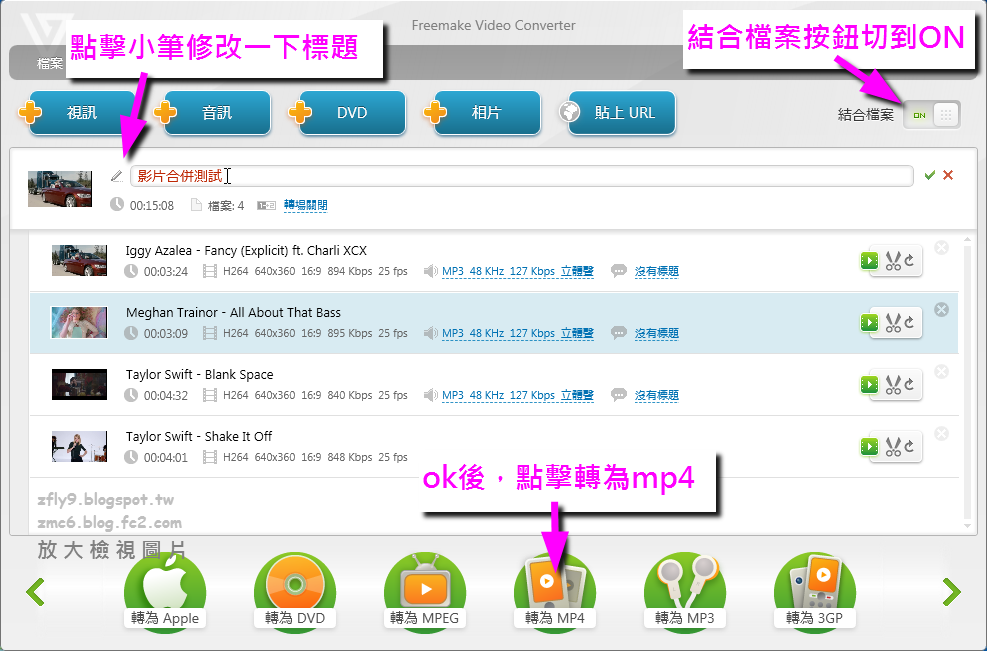Click the speaker icon on Iggy Azalea row
Image resolution: width=987 pixels, height=651 pixels.
431,271
